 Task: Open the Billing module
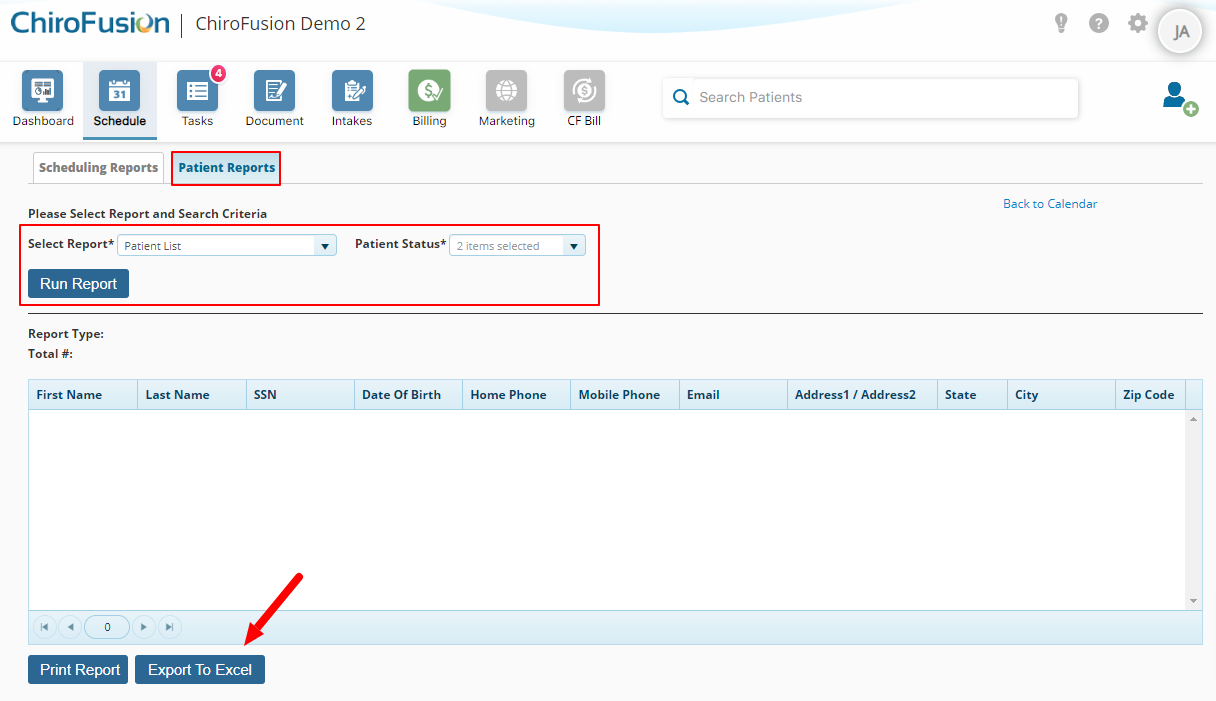[x=429, y=98]
